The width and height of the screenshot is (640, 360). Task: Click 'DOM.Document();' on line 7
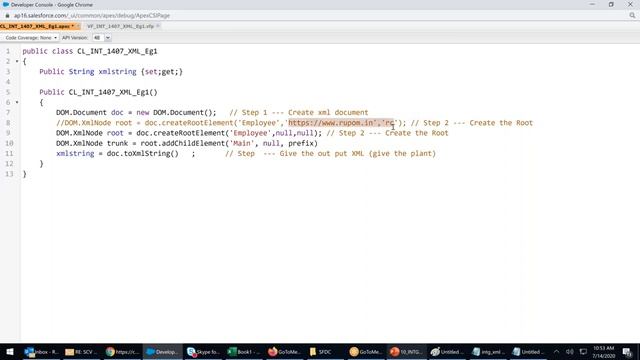pos(185,113)
